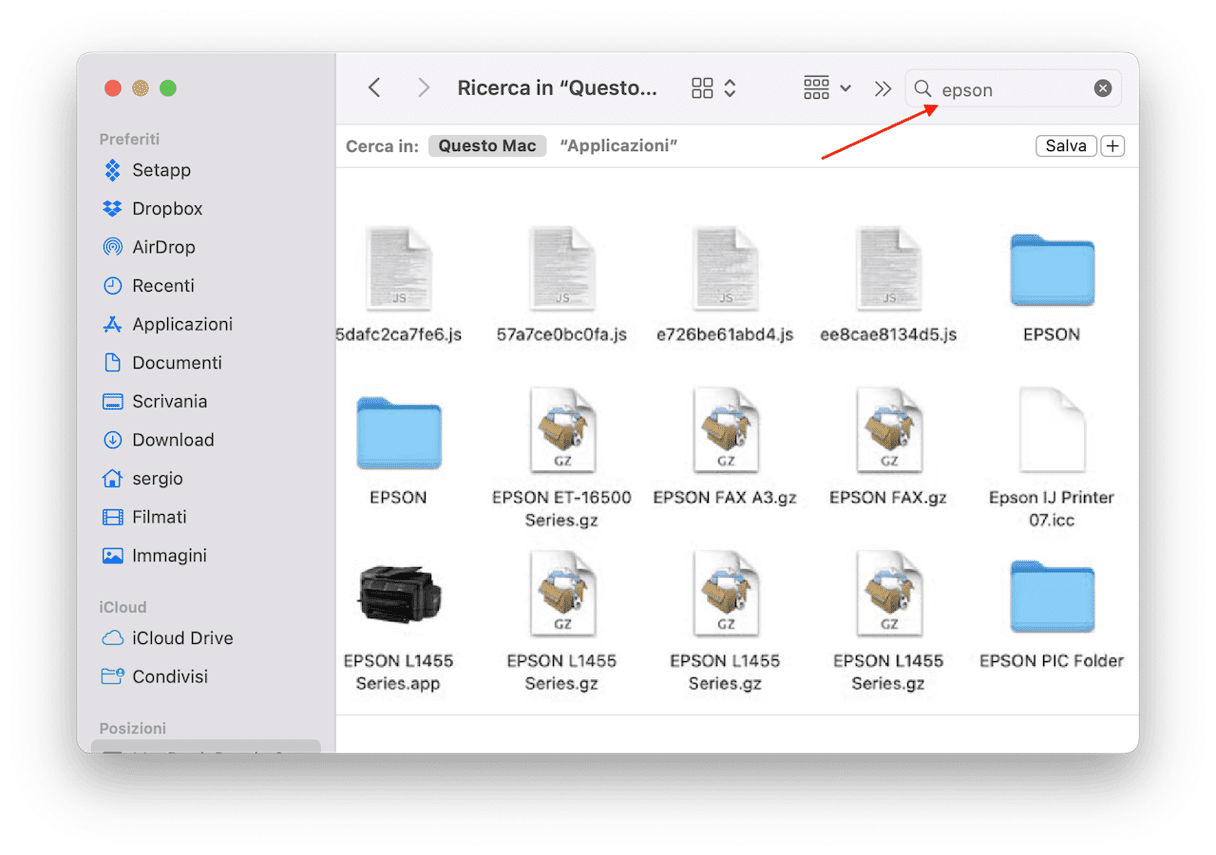This screenshot has height=855, width=1216.
Task: Click the back navigation arrow
Action: (x=374, y=88)
